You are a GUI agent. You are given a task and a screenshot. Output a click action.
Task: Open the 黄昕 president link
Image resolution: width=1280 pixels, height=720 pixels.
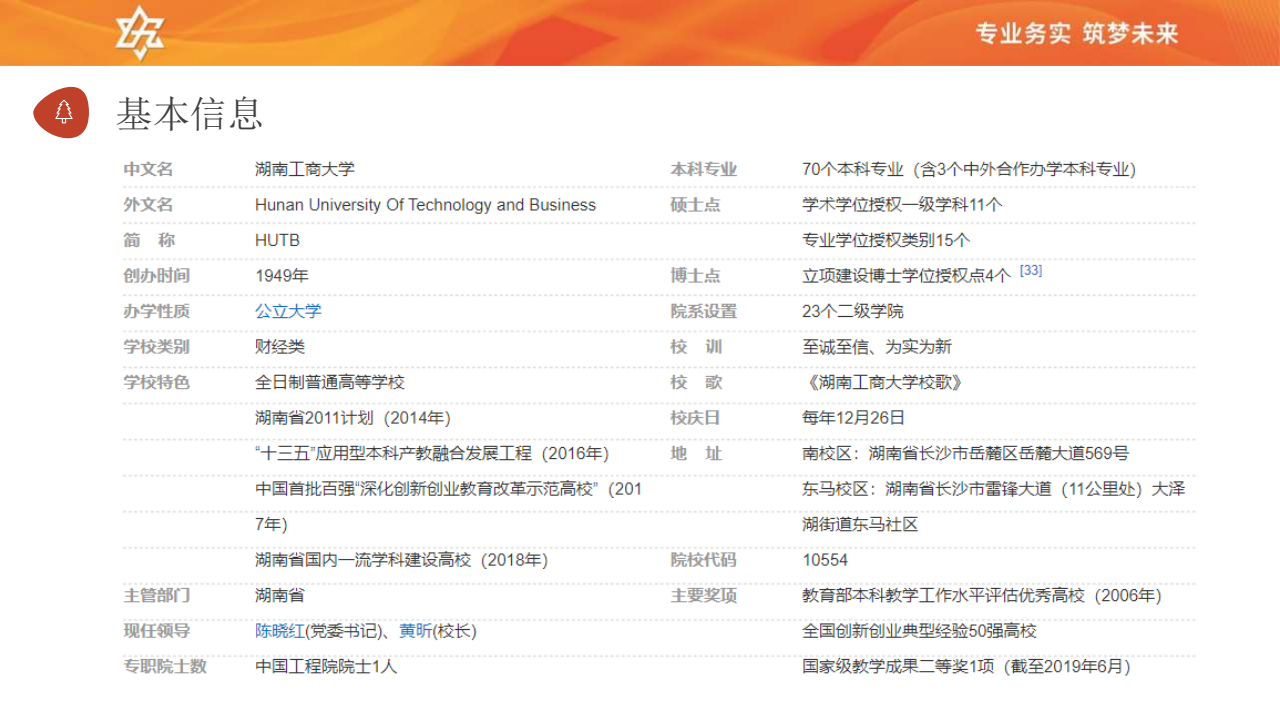[x=415, y=631]
